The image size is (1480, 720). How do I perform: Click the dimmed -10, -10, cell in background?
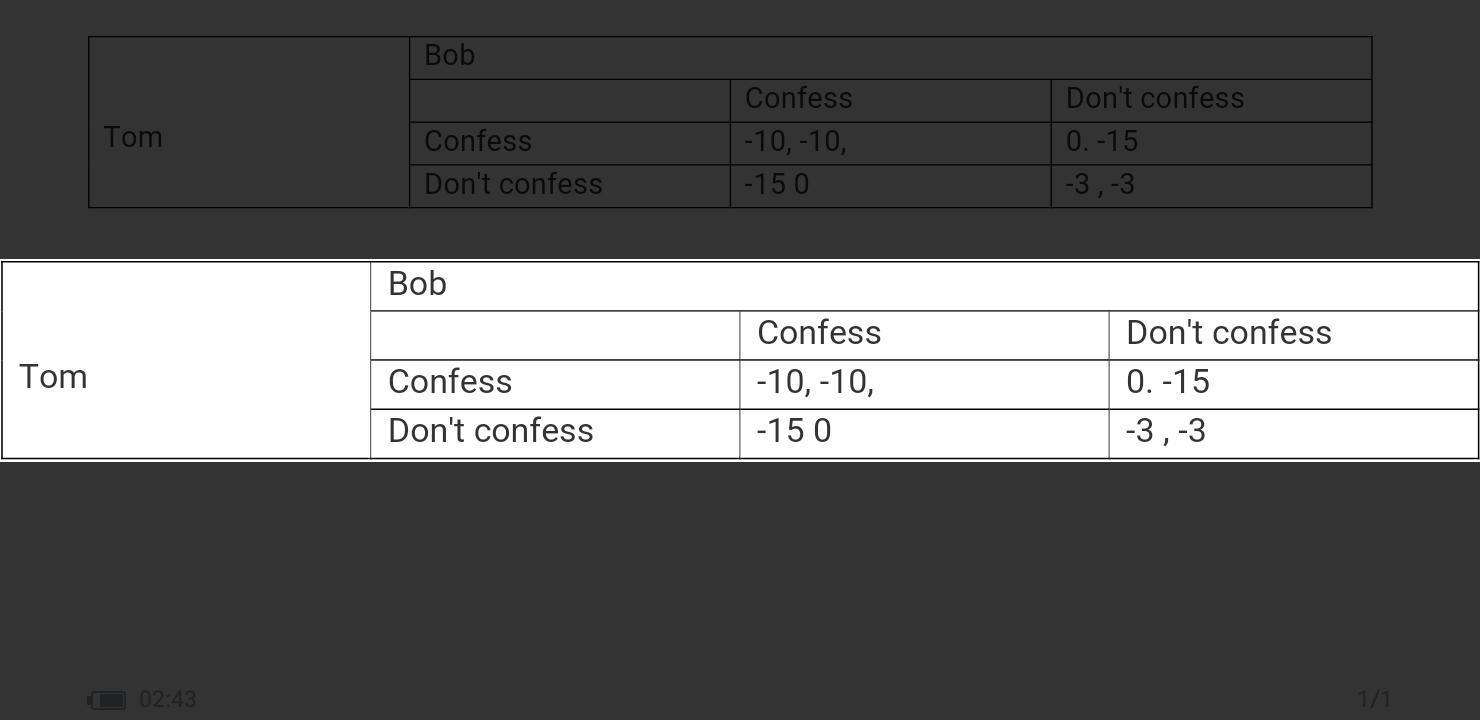click(x=890, y=143)
